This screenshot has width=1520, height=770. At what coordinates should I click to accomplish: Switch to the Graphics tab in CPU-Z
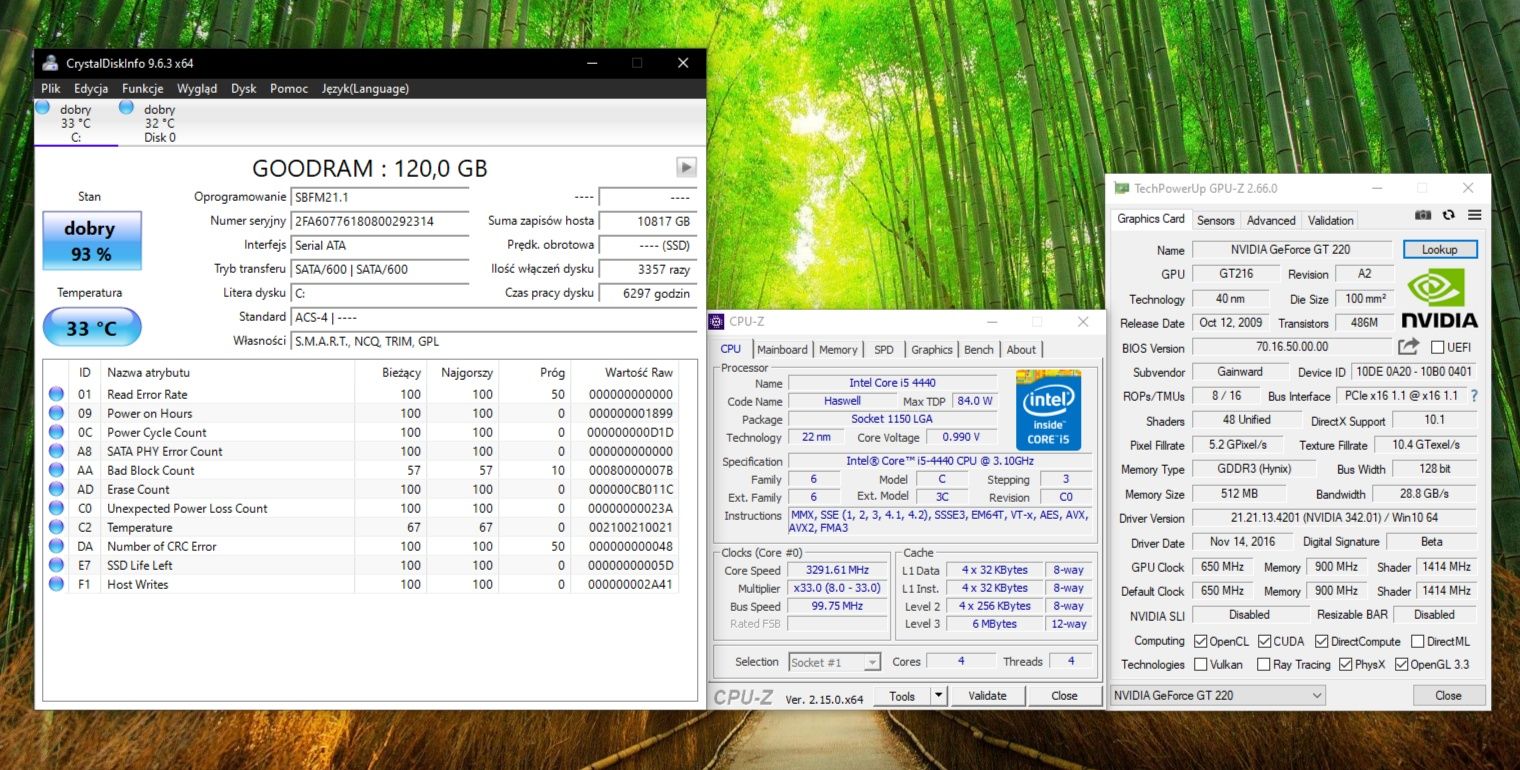coord(931,349)
